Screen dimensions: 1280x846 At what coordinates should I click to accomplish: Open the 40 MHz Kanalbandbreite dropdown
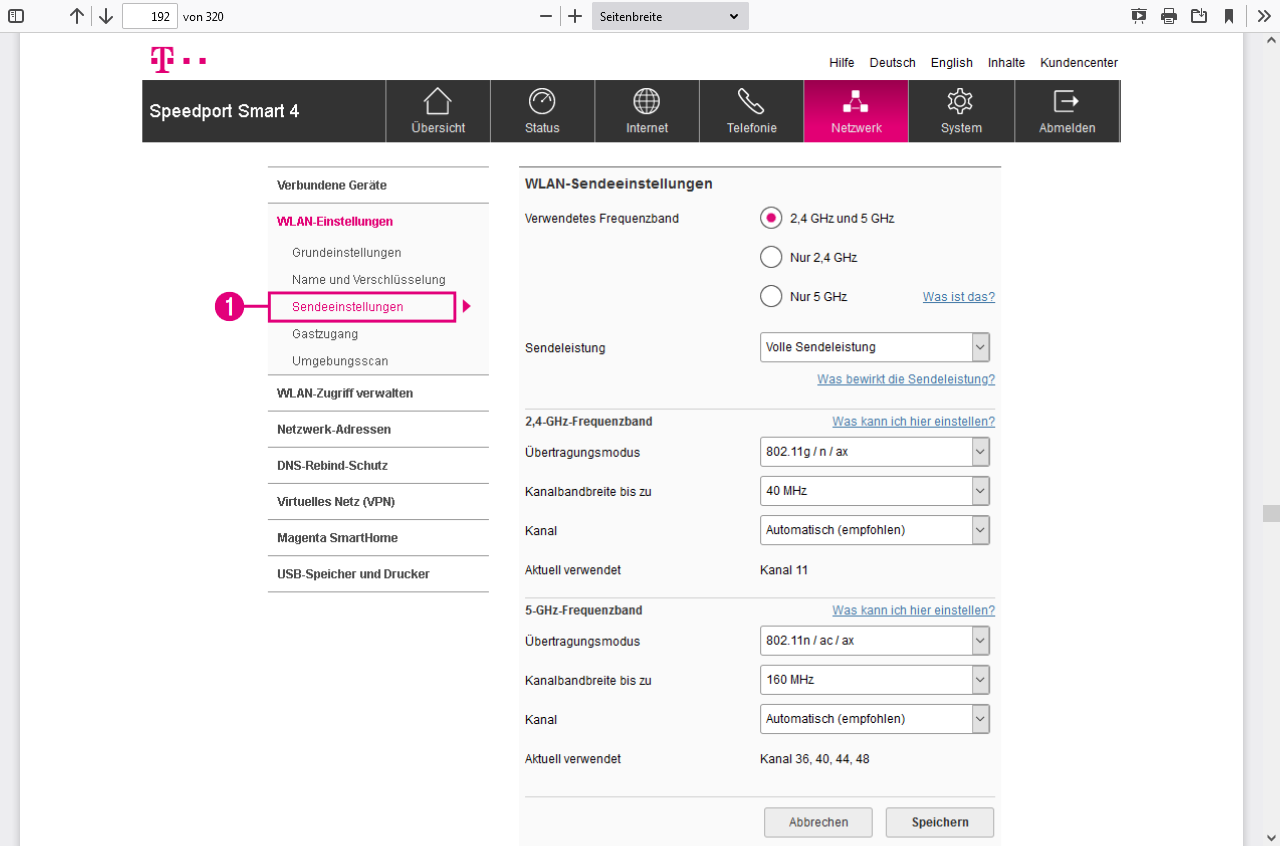pos(874,490)
